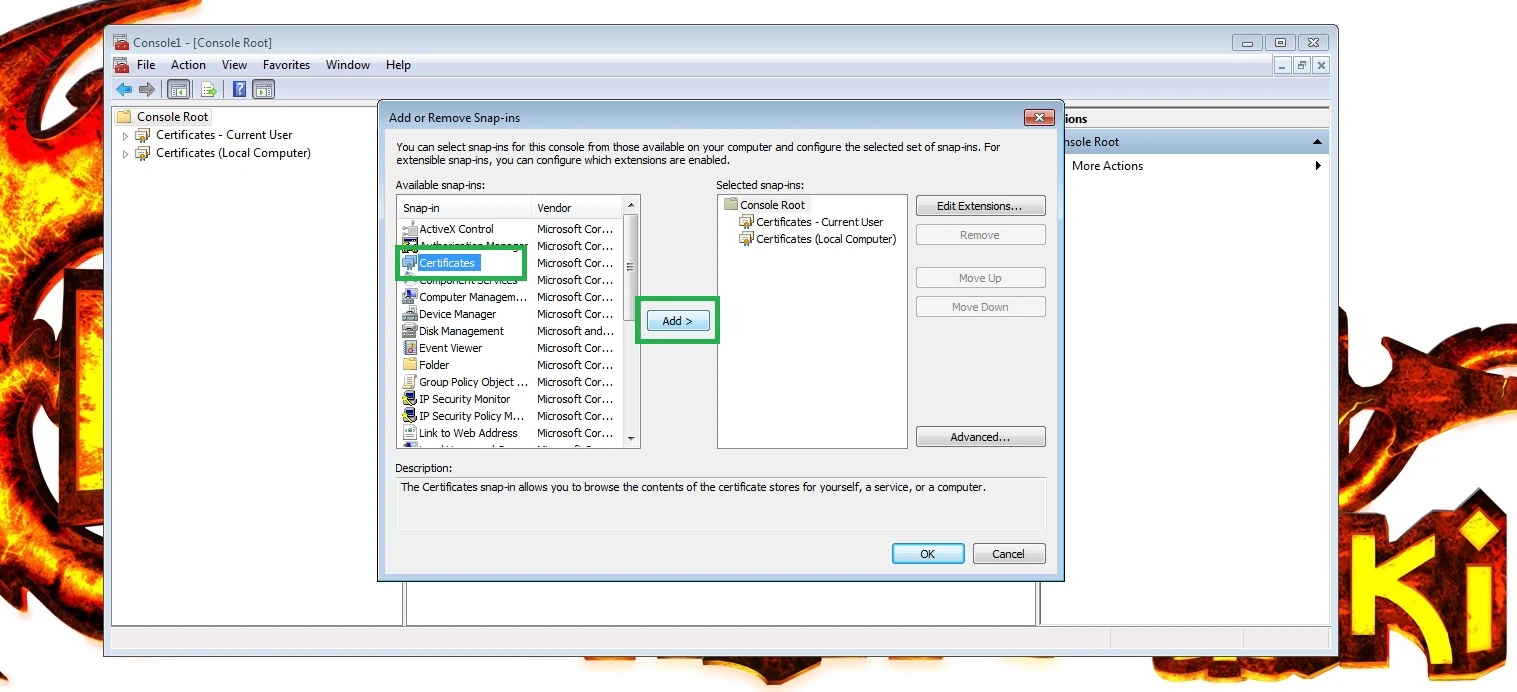
Task: Click the MMC toolbox icon beside File menu
Action: point(121,65)
